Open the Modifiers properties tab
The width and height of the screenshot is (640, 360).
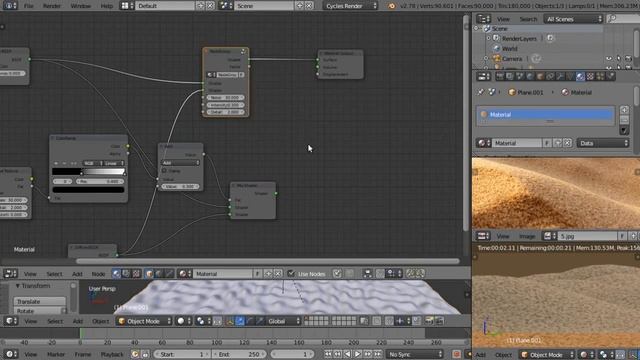pos(560,76)
